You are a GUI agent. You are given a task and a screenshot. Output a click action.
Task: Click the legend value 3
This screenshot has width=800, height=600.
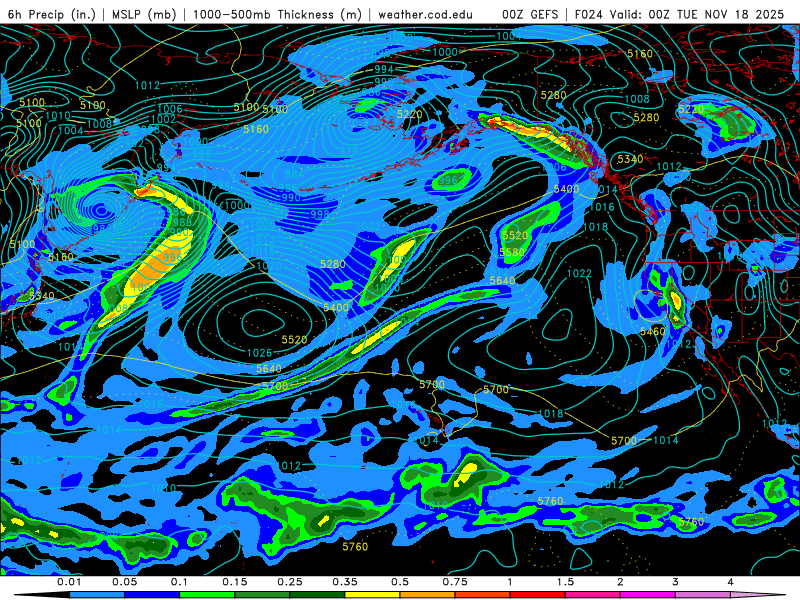click(x=675, y=582)
